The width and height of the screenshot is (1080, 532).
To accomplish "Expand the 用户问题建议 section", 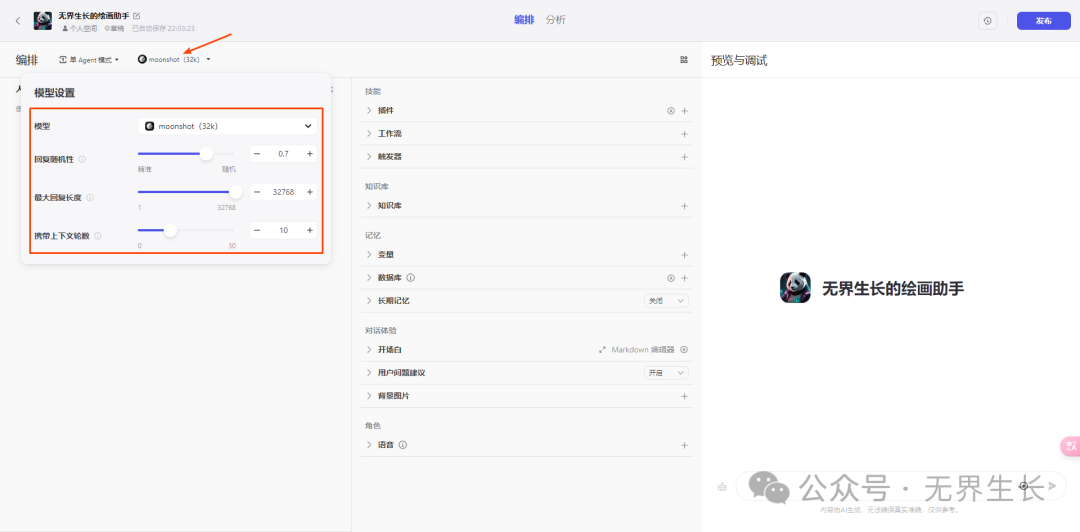I will (x=369, y=373).
